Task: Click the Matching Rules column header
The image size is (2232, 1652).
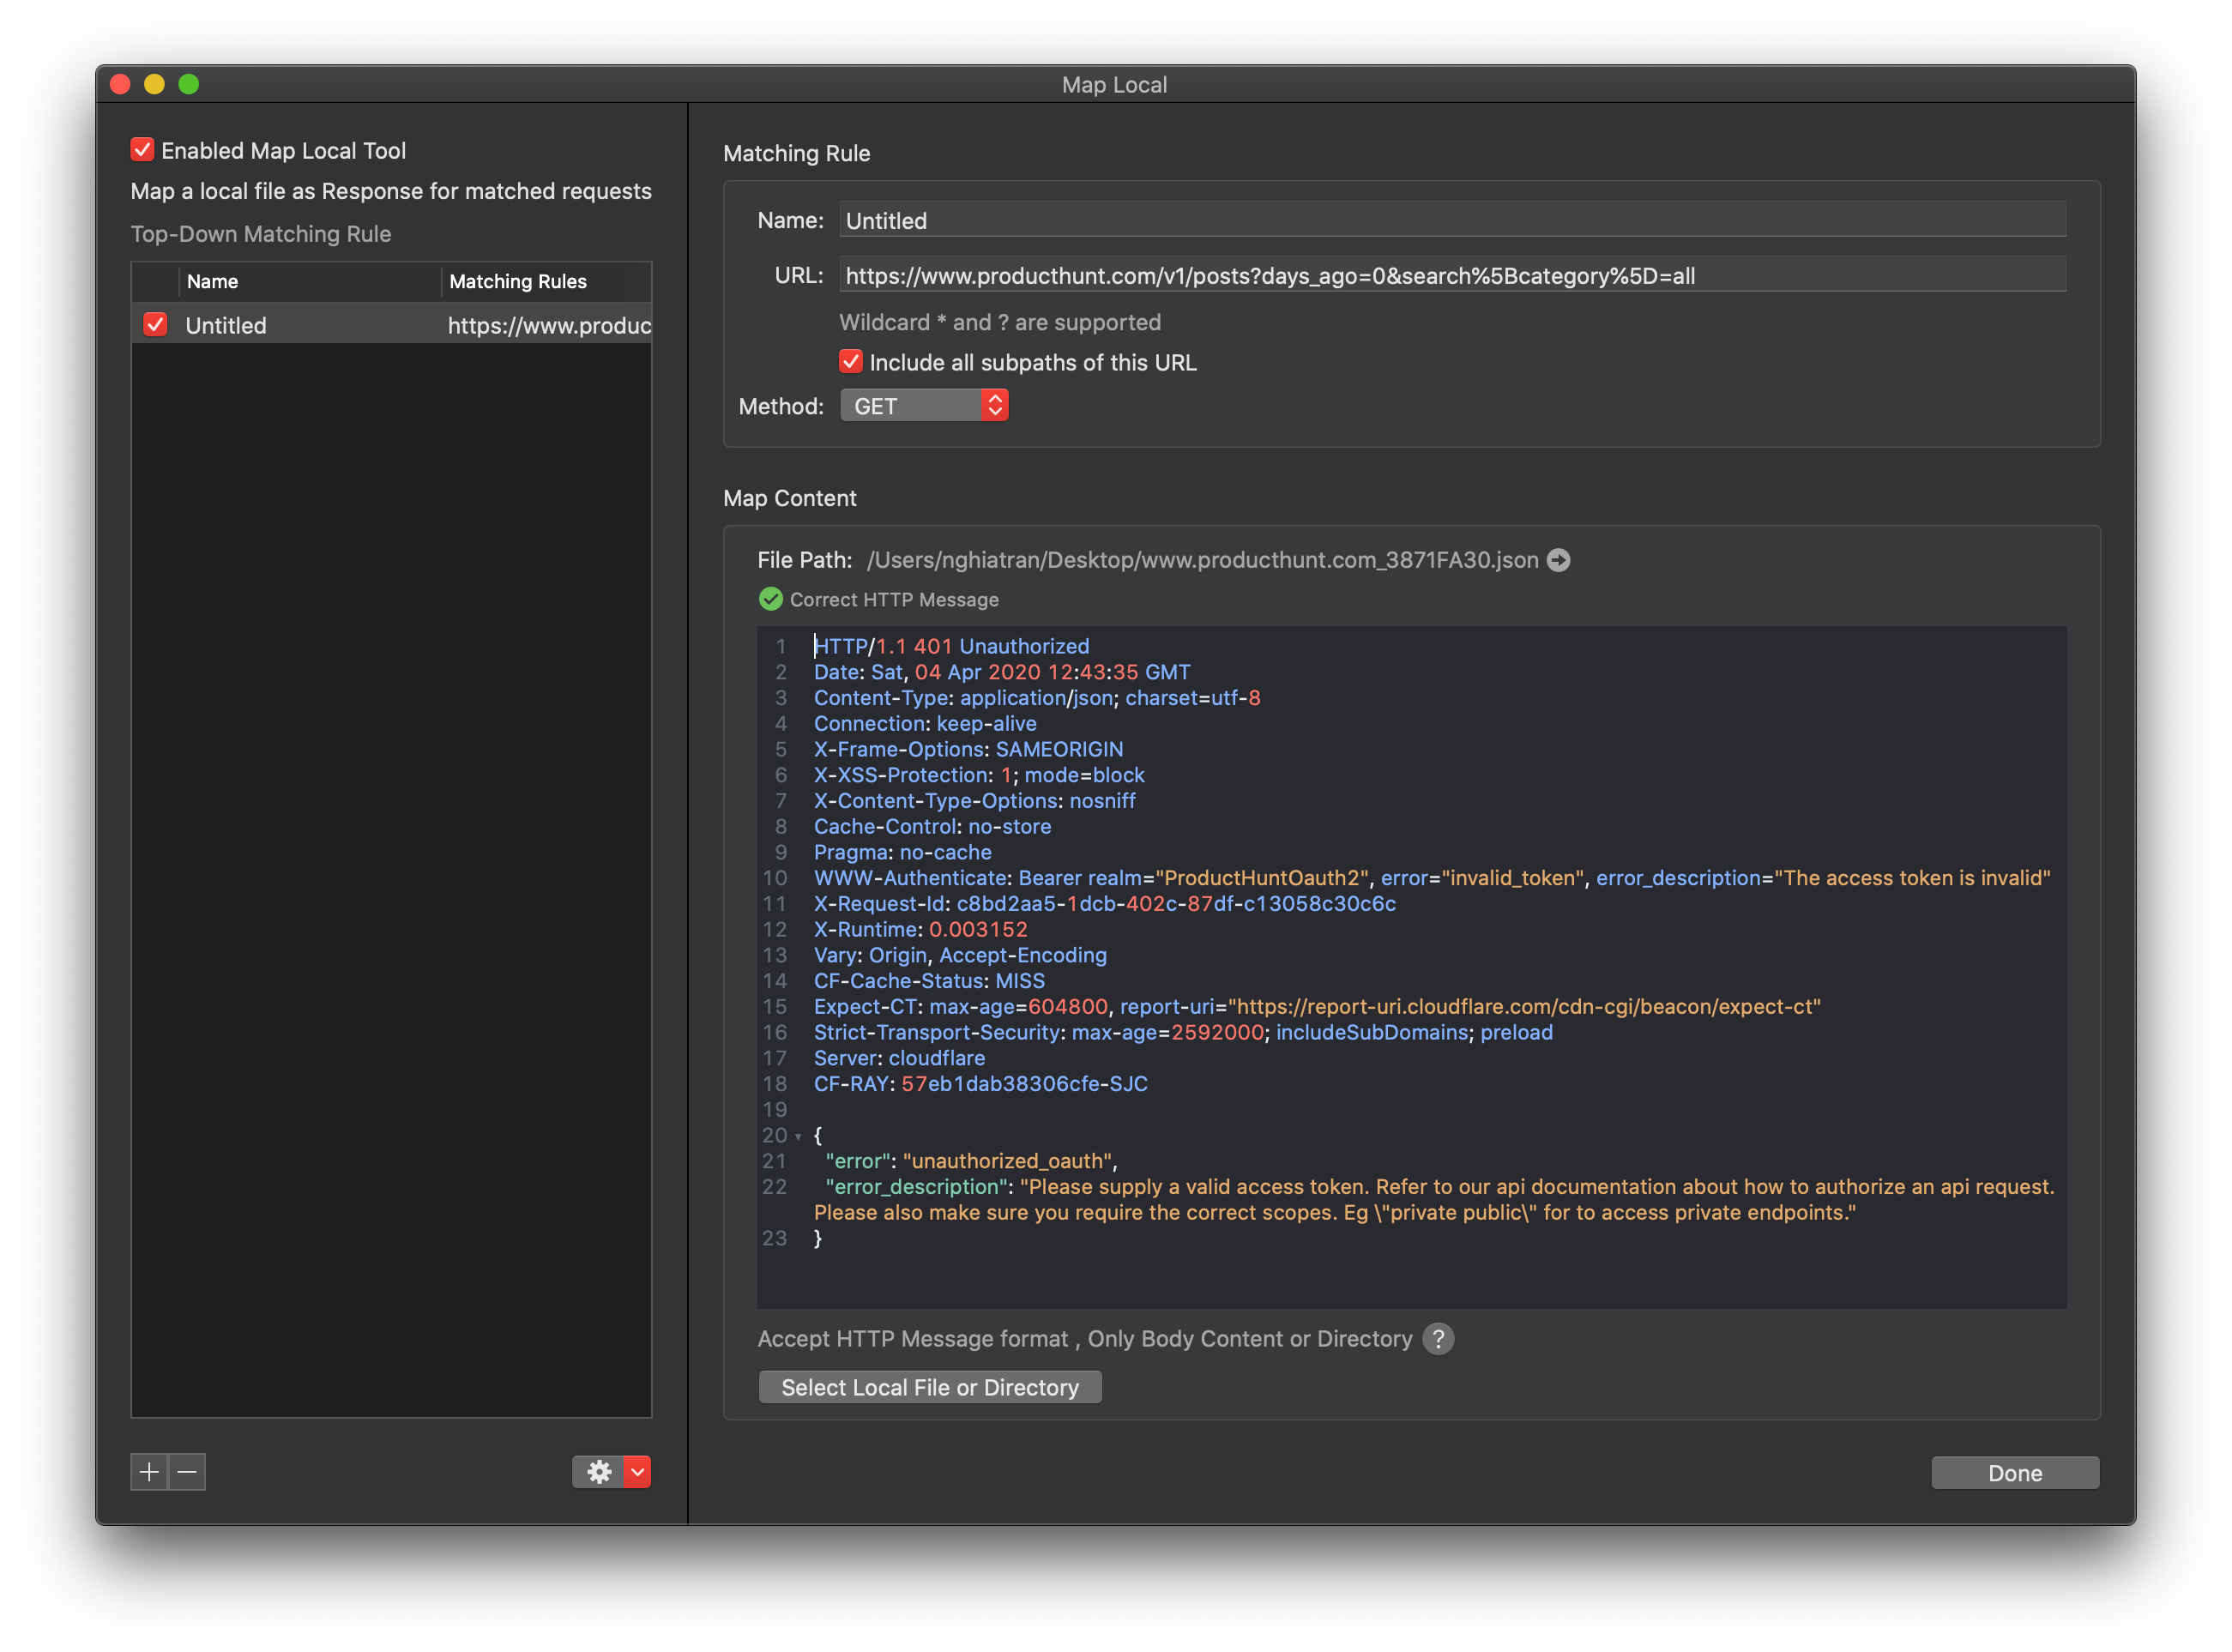Action: 518,282
